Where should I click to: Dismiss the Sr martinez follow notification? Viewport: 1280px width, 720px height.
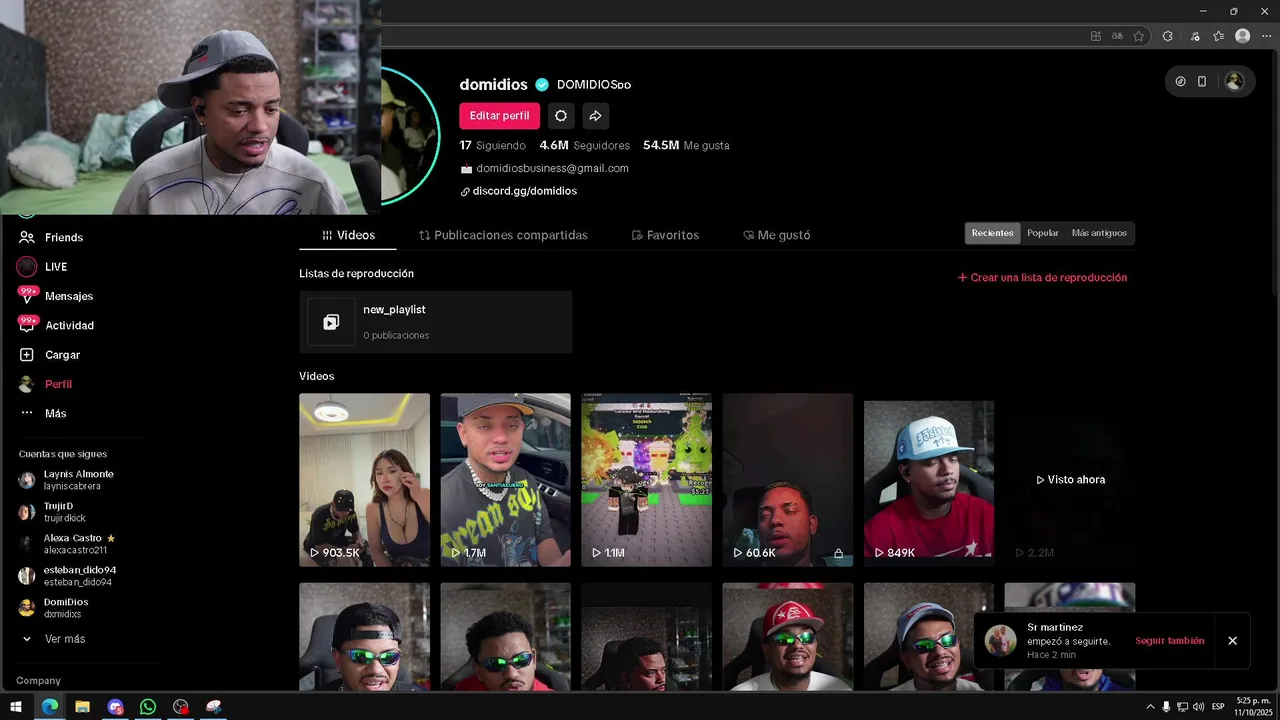[x=1232, y=641]
